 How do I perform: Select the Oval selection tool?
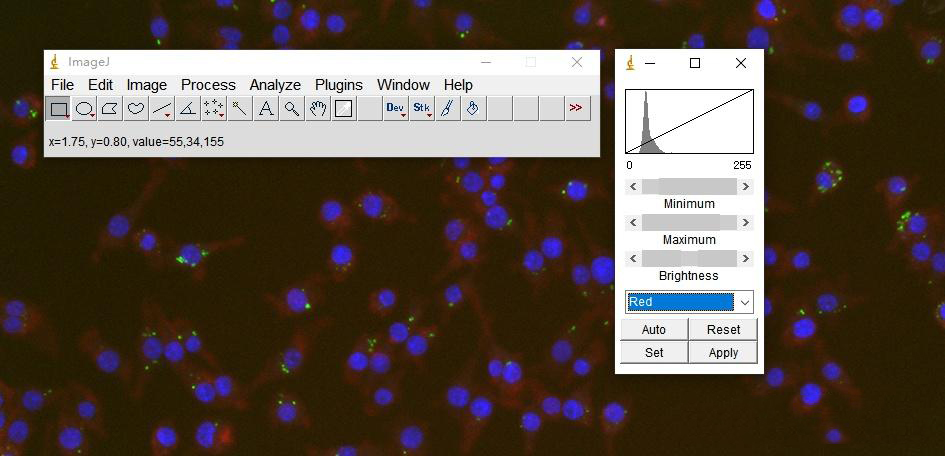85,109
